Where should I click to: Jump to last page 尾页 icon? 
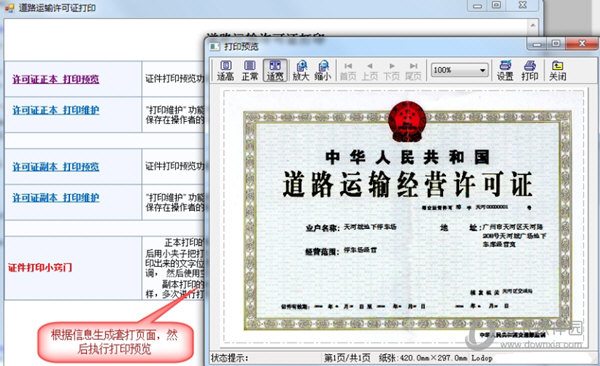413,71
